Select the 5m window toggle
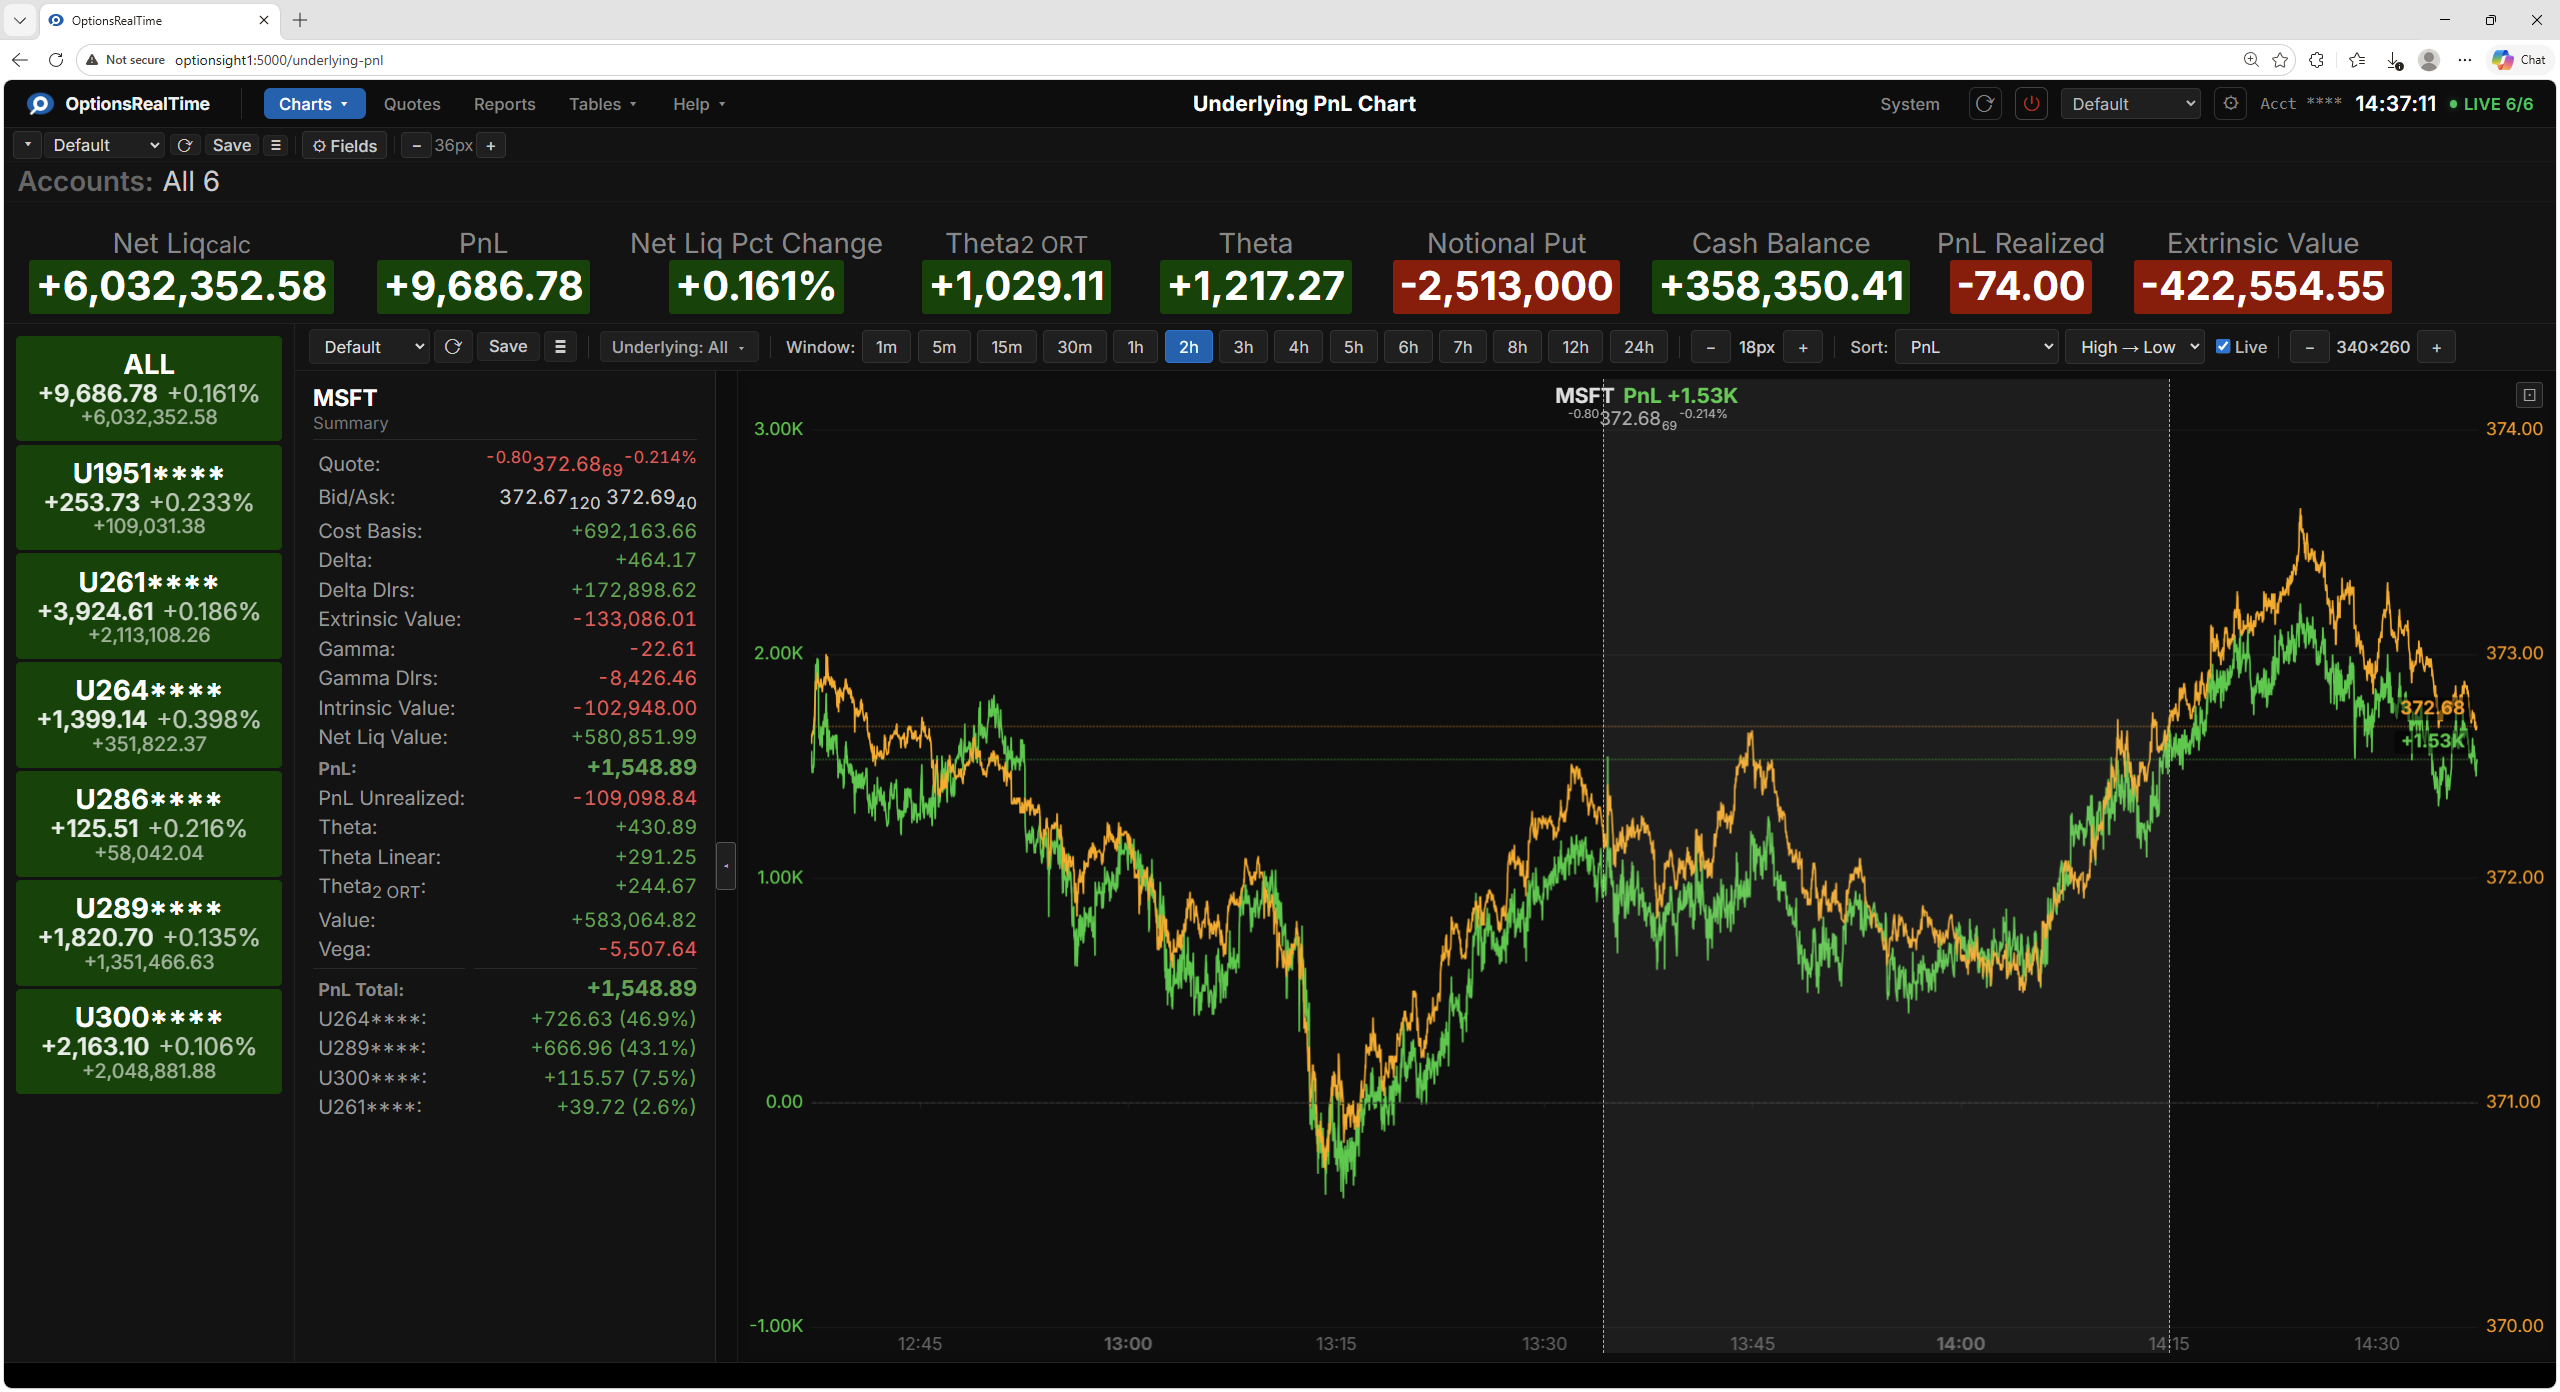Image resolution: width=2560 pixels, height=1392 pixels. coord(944,347)
